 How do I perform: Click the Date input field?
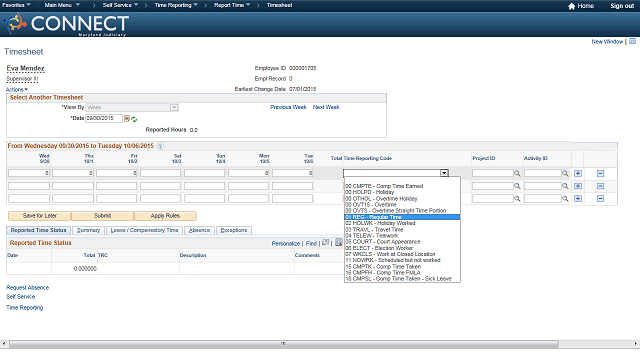click(104, 118)
